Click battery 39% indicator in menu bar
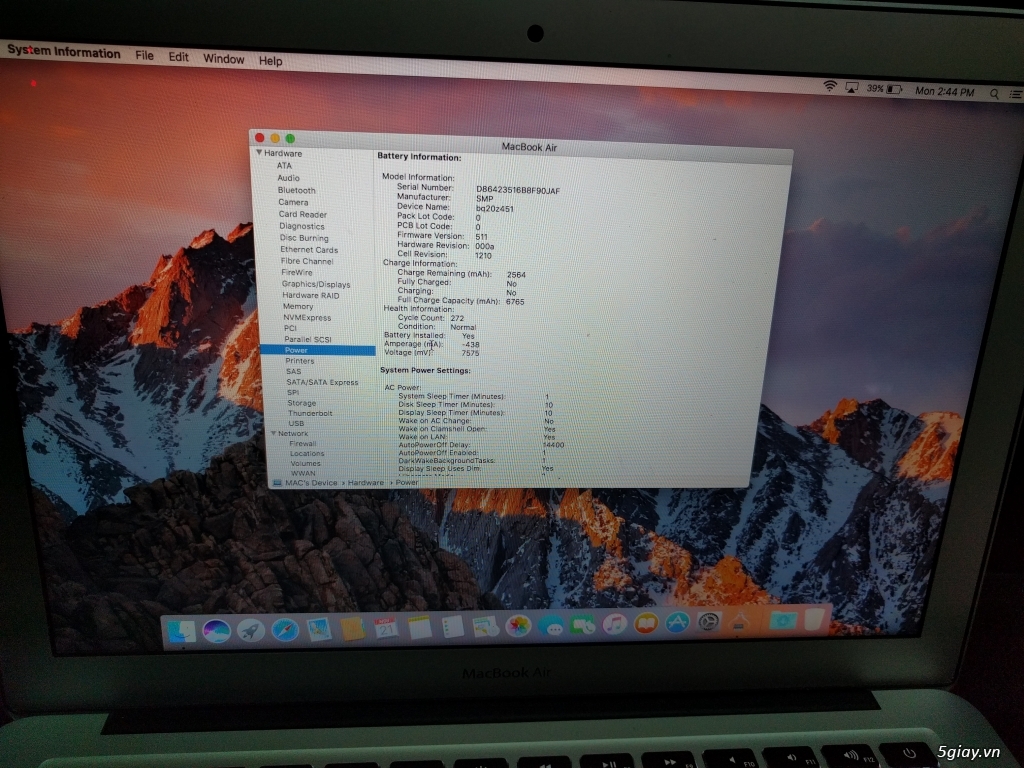Viewport: 1024px width, 768px height. (884, 89)
